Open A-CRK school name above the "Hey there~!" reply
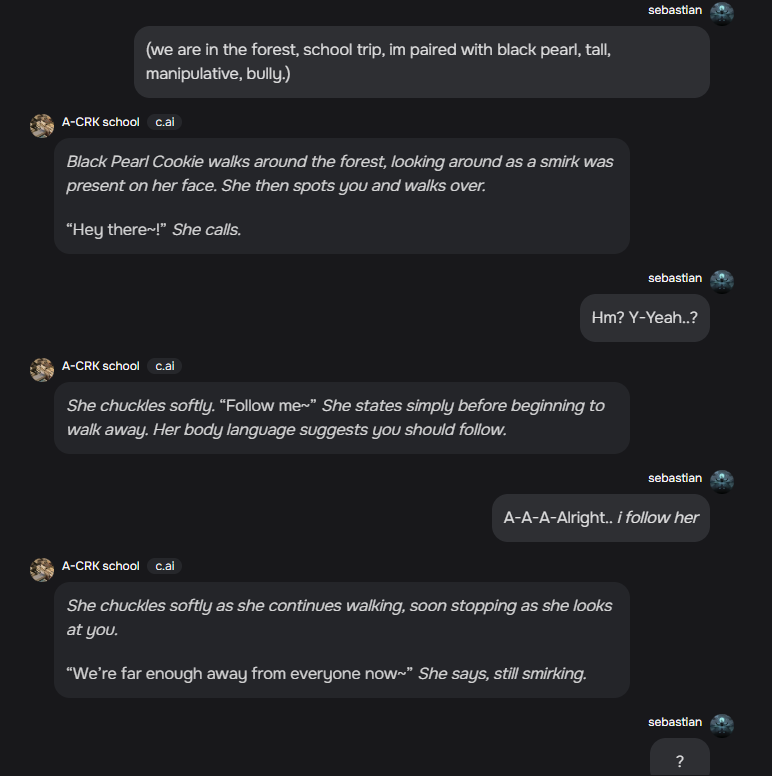This screenshot has height=776, width=772. pos(101,122)
